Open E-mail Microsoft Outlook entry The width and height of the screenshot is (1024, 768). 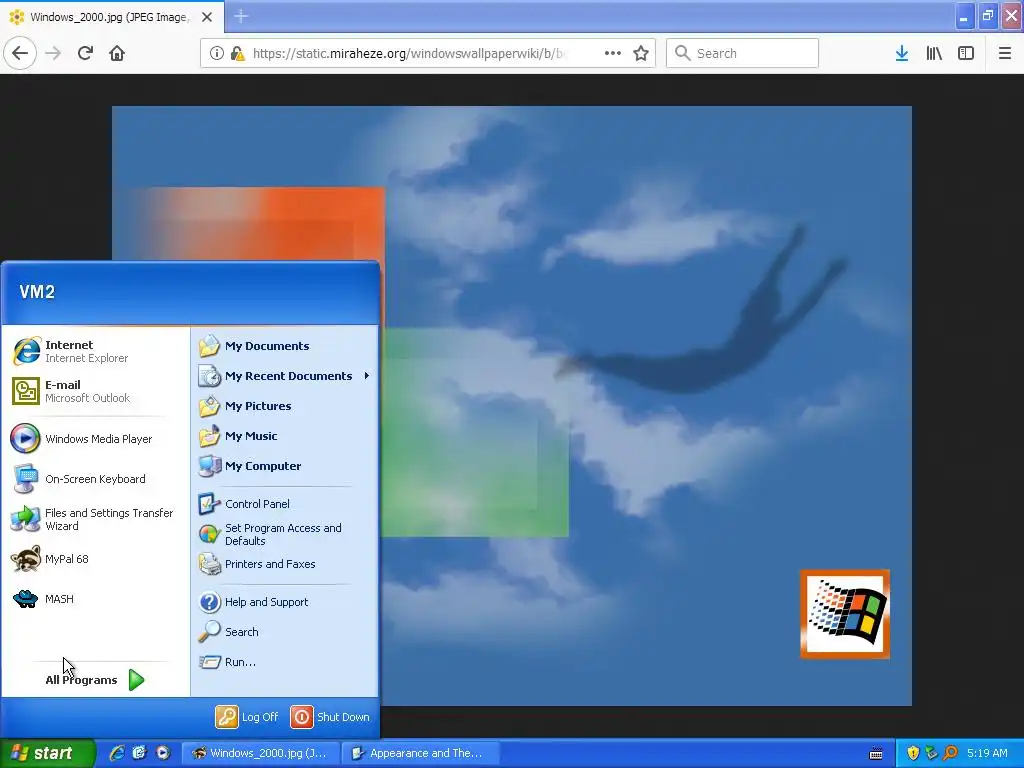pyautogui.click(x=95, y=391)
